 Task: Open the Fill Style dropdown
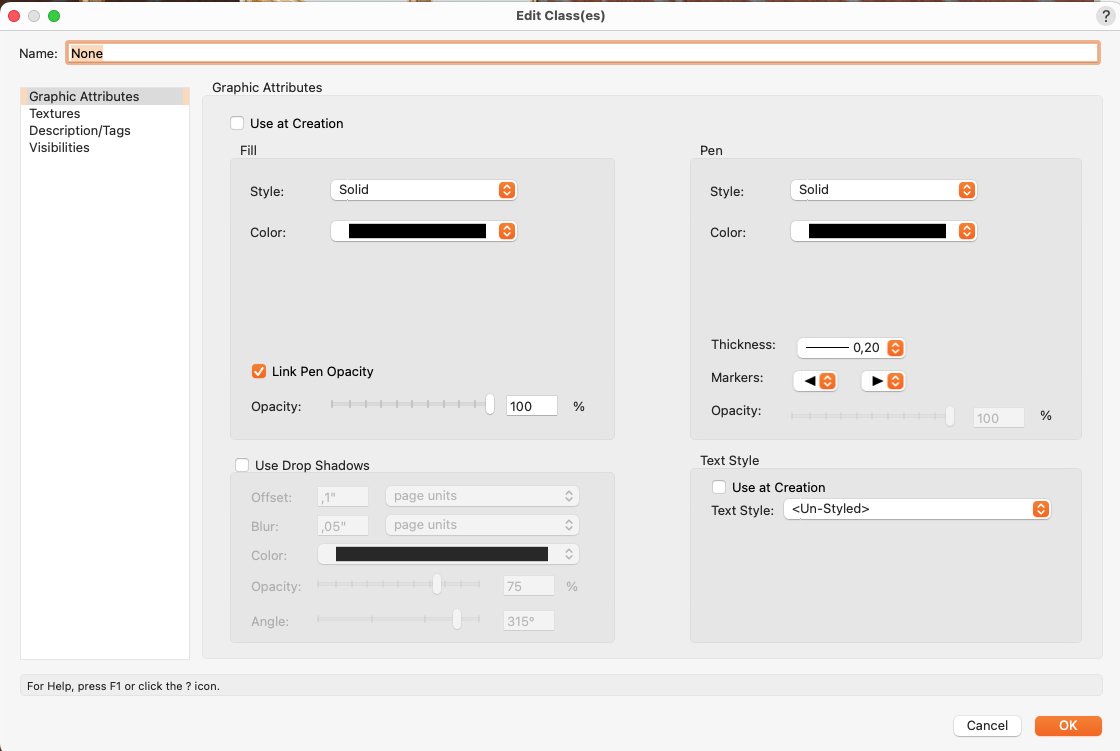tap(423, 190)
